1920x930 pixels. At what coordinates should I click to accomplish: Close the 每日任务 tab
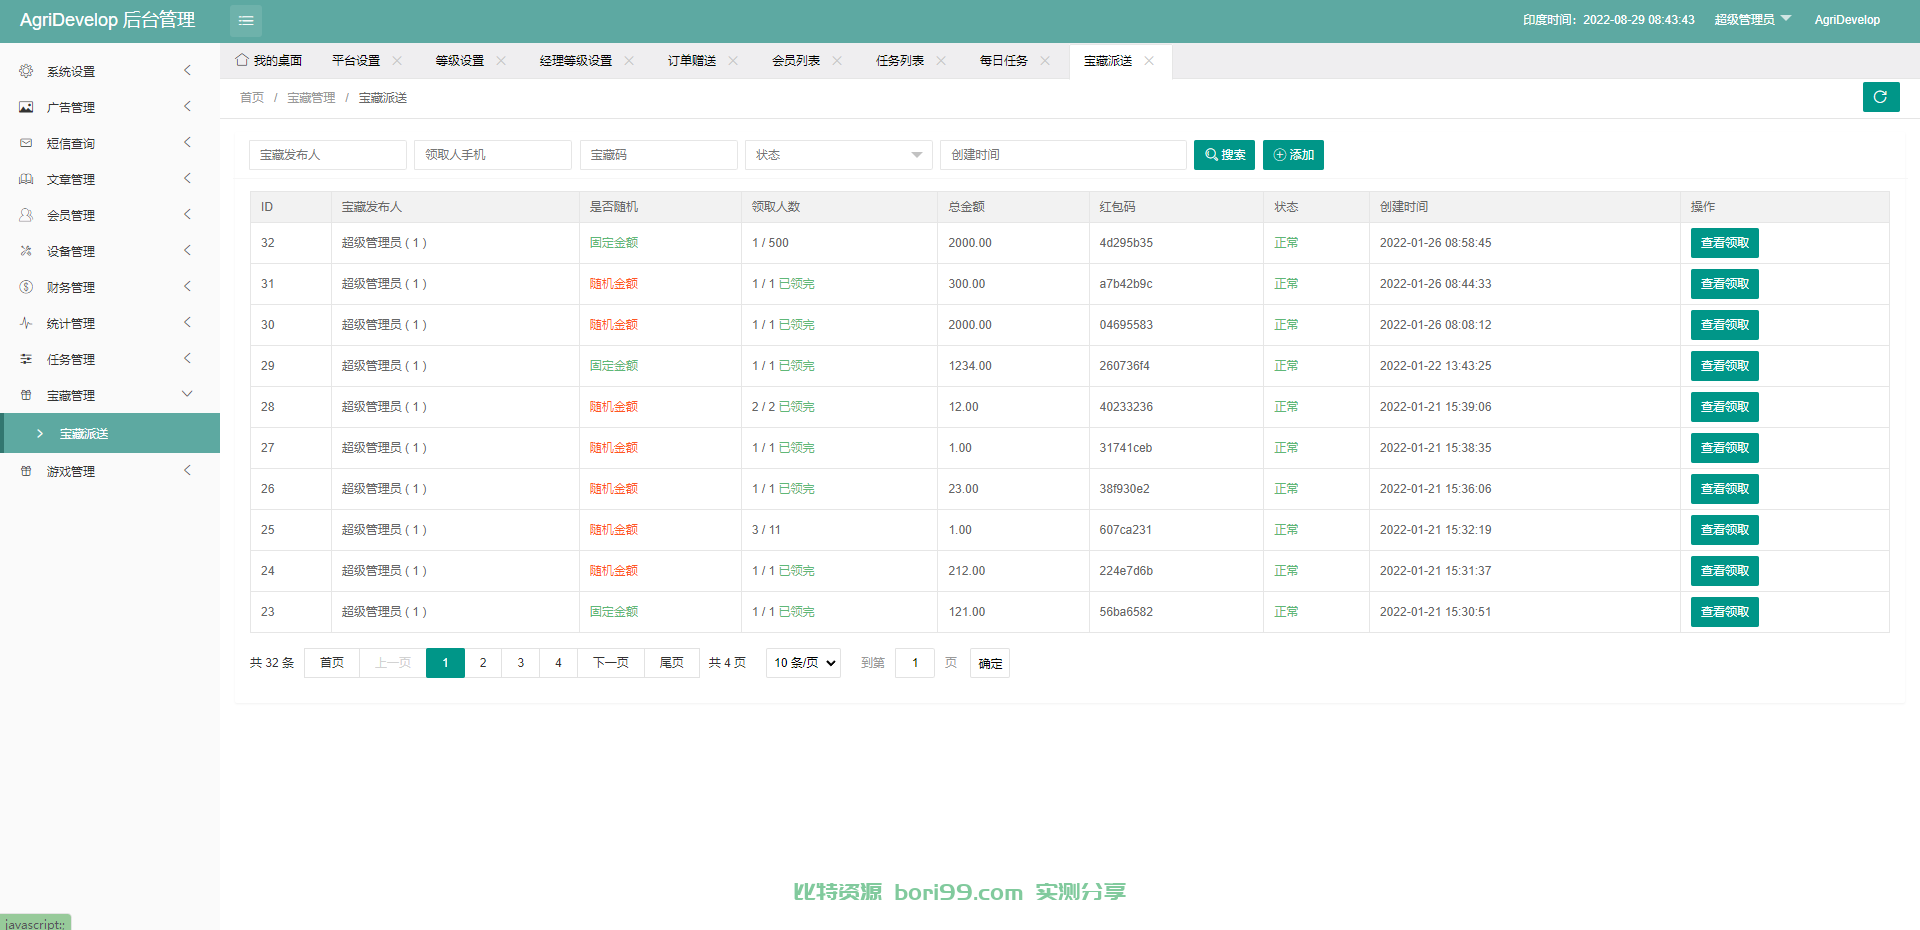[1045, 61]
